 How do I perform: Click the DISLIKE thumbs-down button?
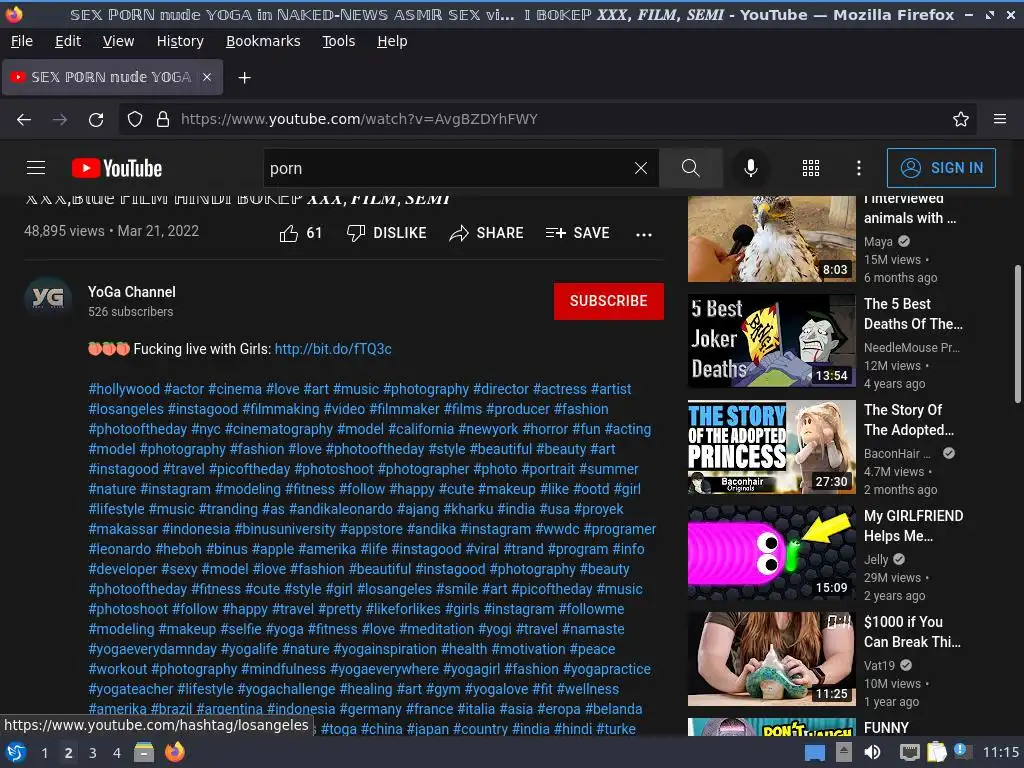(x=387, y=233)
